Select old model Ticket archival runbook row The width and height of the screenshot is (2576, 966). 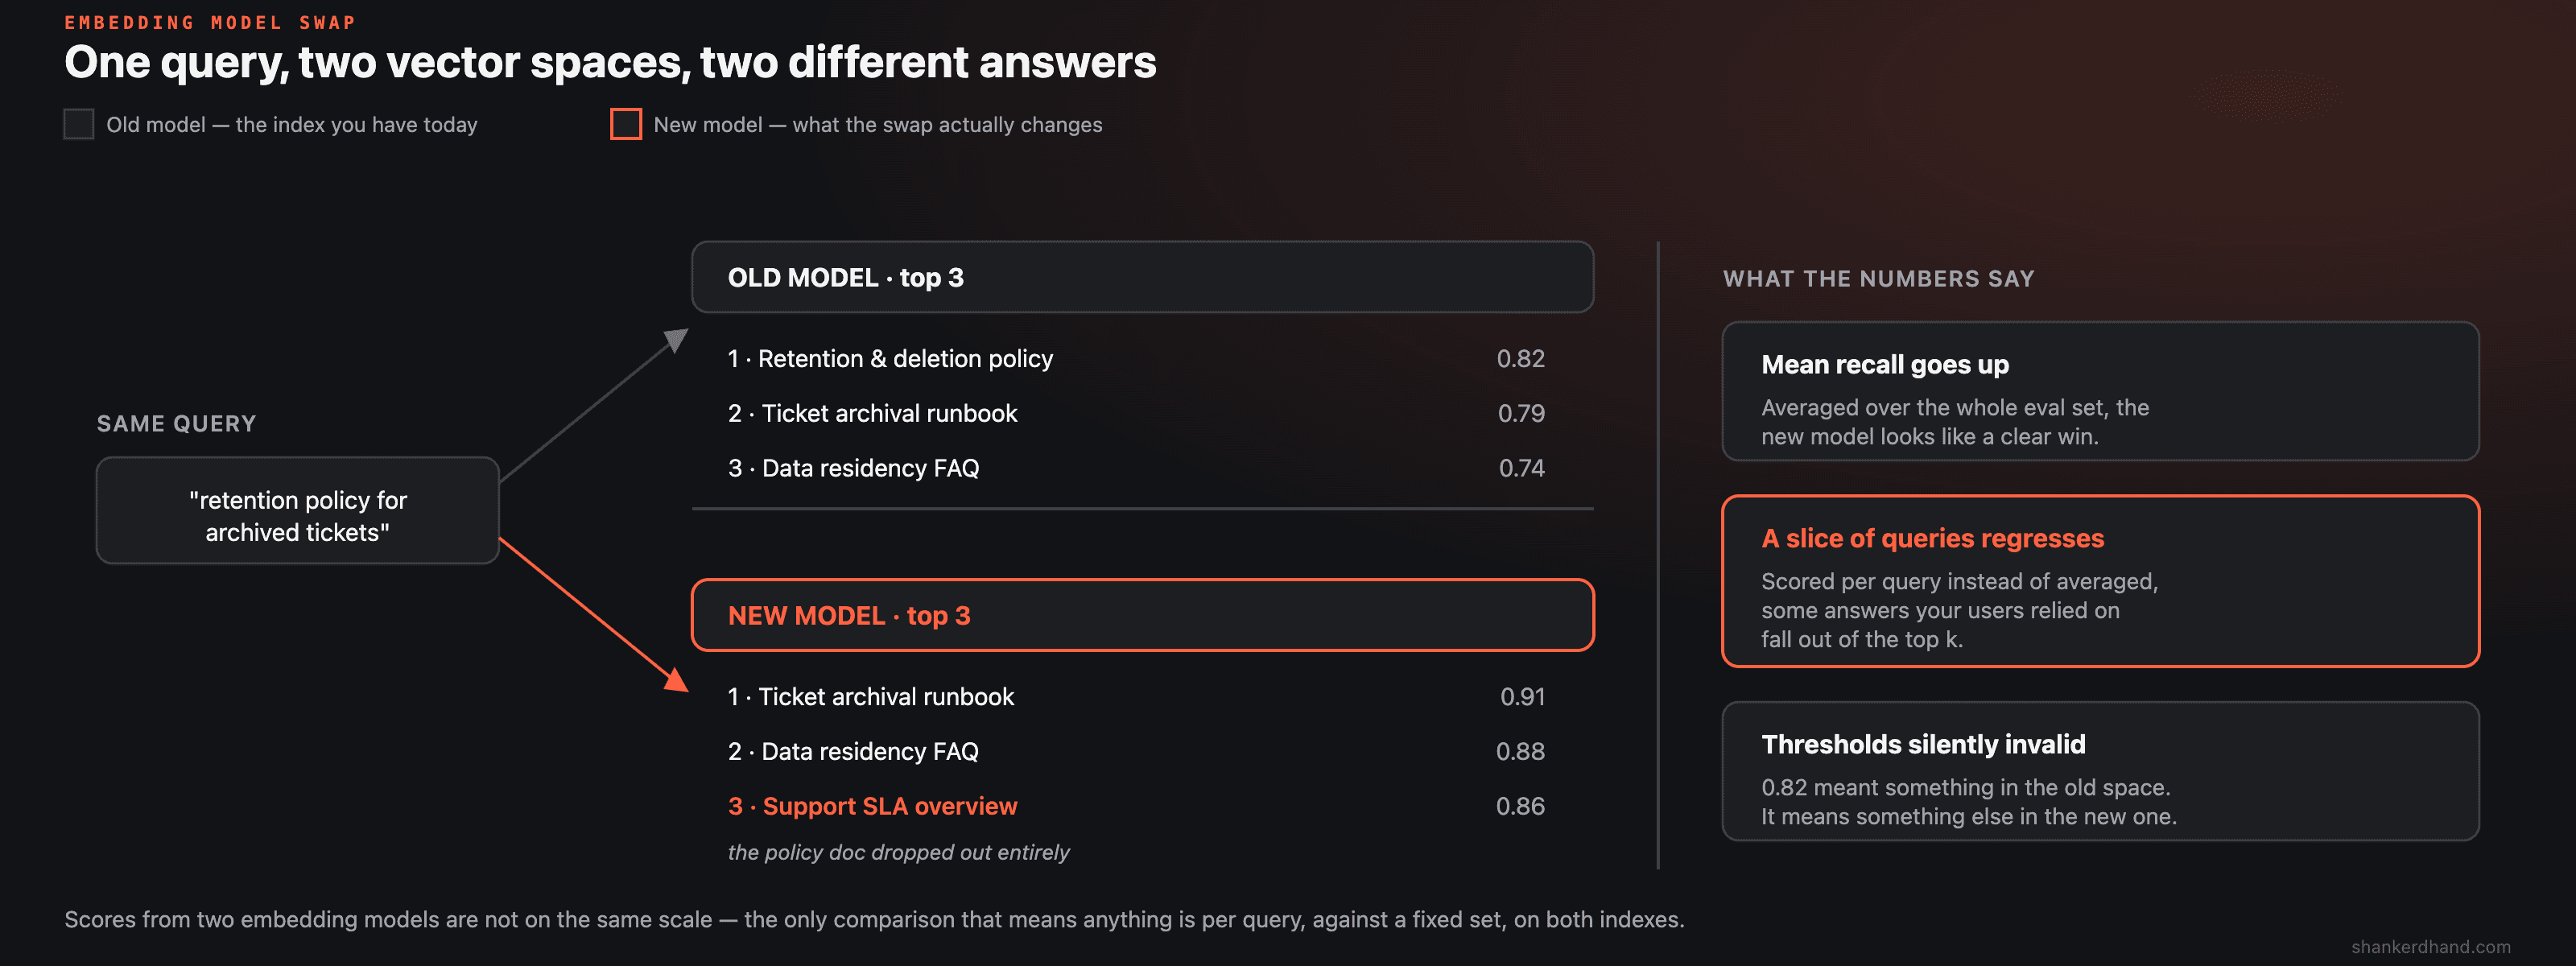pyautogui.click(x=1136, y=413)
